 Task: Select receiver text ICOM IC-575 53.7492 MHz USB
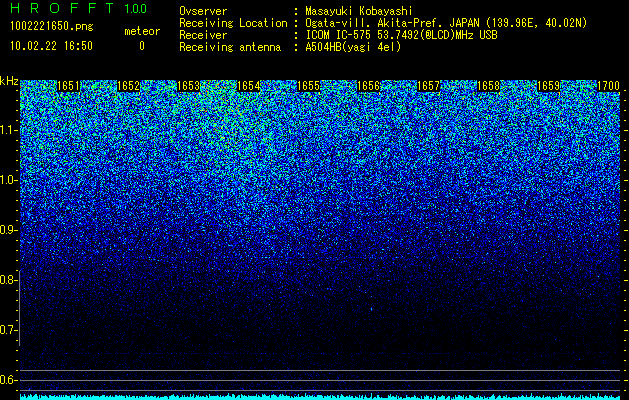point(401,35)
